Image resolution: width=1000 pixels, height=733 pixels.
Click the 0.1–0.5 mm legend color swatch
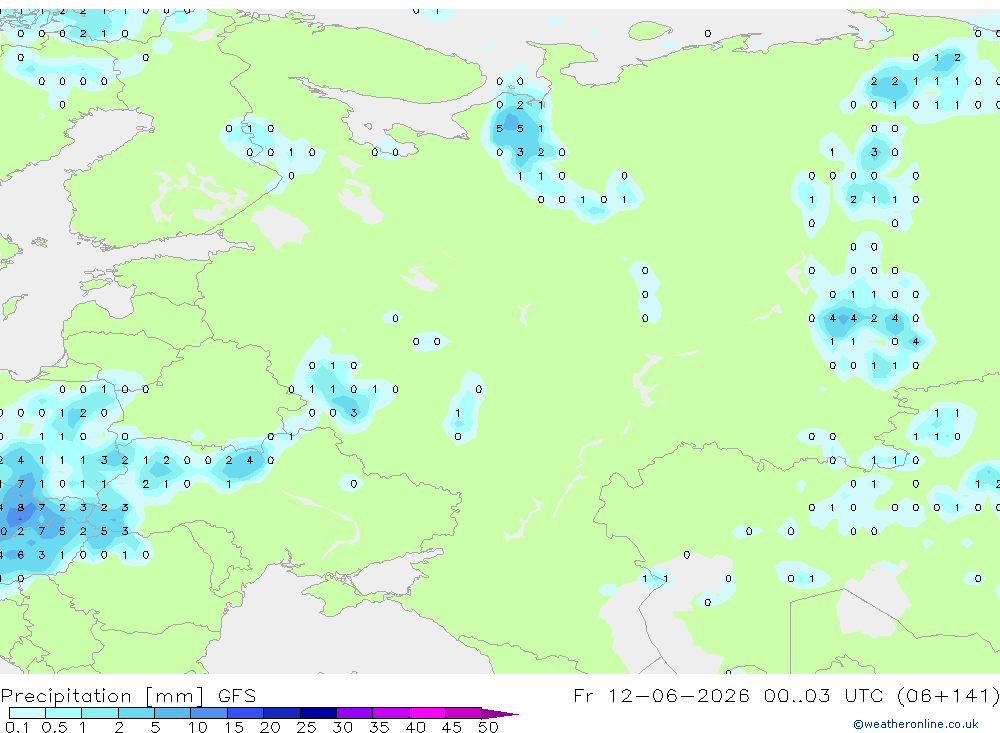(27, 713)
